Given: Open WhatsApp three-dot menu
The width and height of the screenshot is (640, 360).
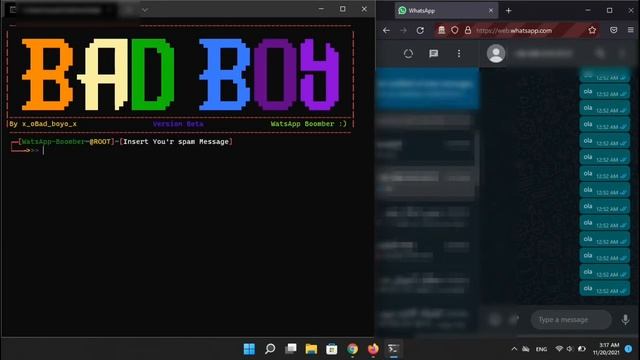Looking at the screenshot, I should coord(459,54).
